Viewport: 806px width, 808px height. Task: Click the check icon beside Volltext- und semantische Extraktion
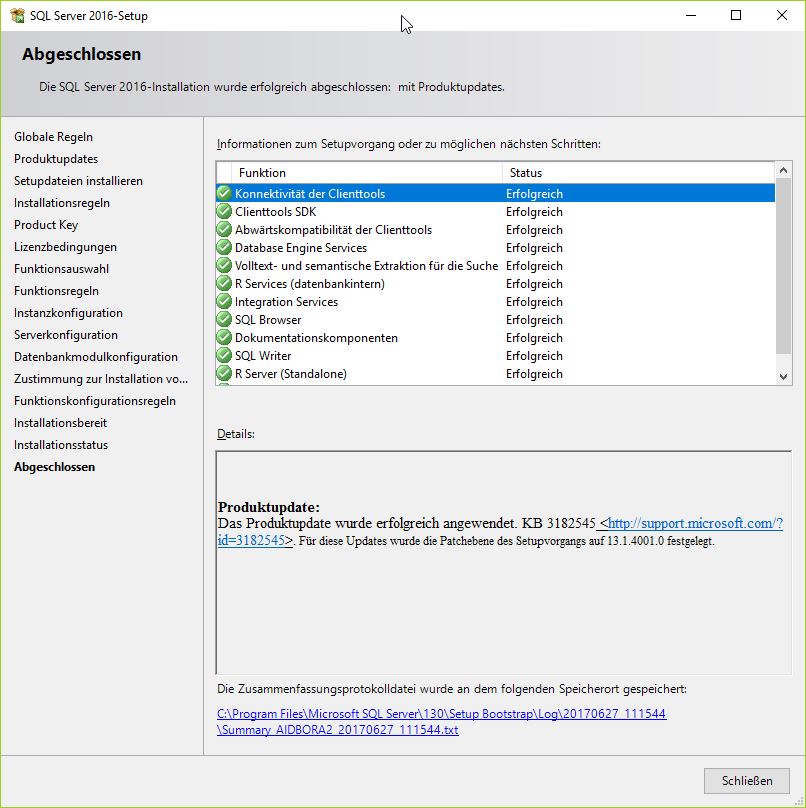point(224,265)
